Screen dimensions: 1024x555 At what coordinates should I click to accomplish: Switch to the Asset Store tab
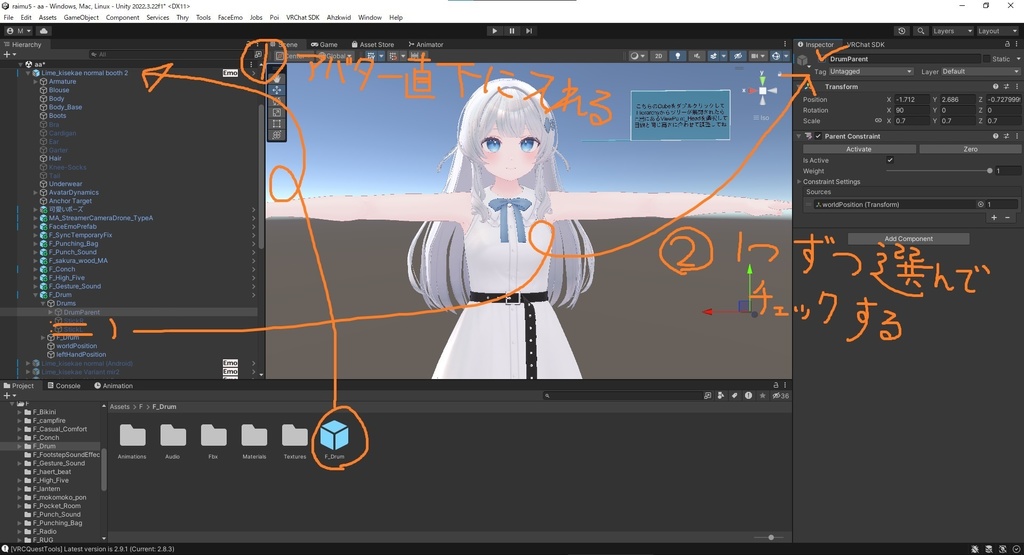click(x=372, y=44)
